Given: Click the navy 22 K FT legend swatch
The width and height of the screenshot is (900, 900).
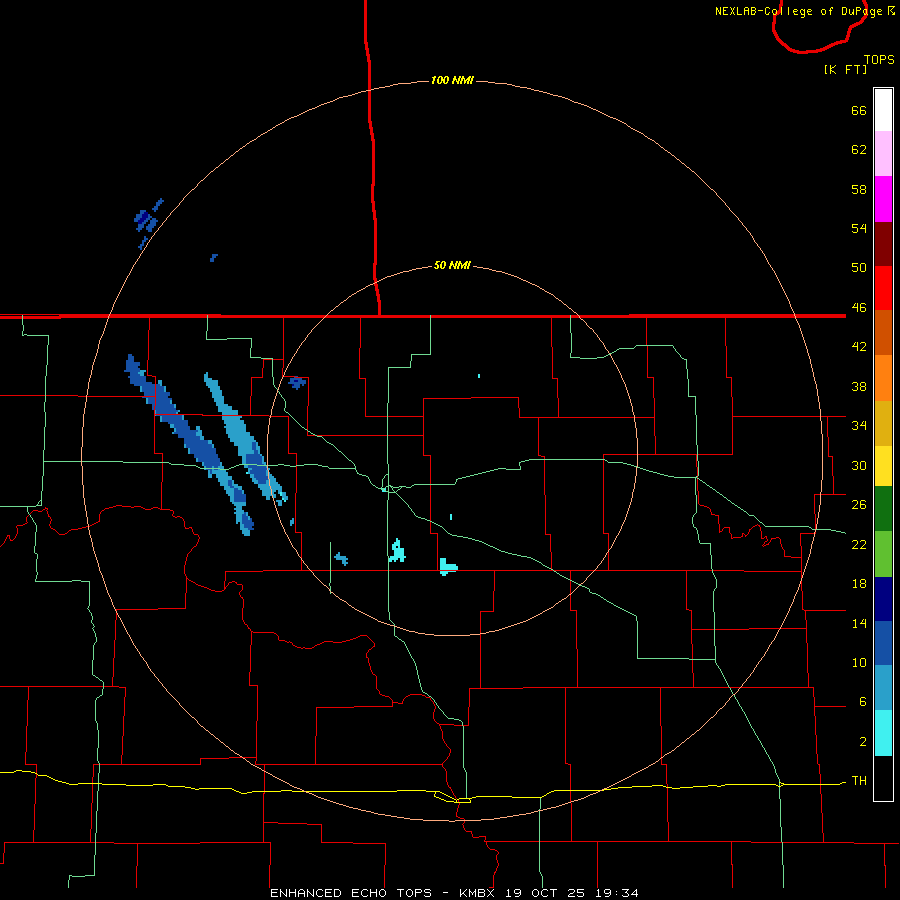Looking at the screenshot, I should click(883, 599).
